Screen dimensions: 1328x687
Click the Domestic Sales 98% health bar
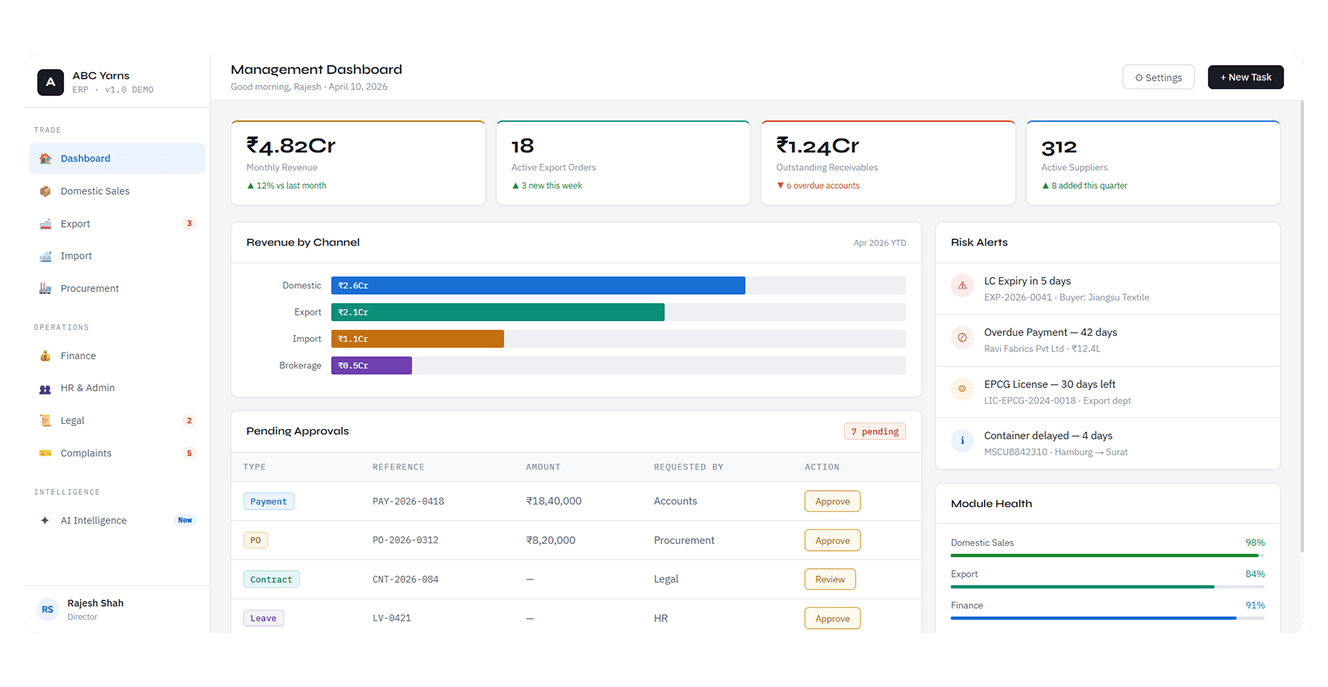click(x=1107, y=555)
